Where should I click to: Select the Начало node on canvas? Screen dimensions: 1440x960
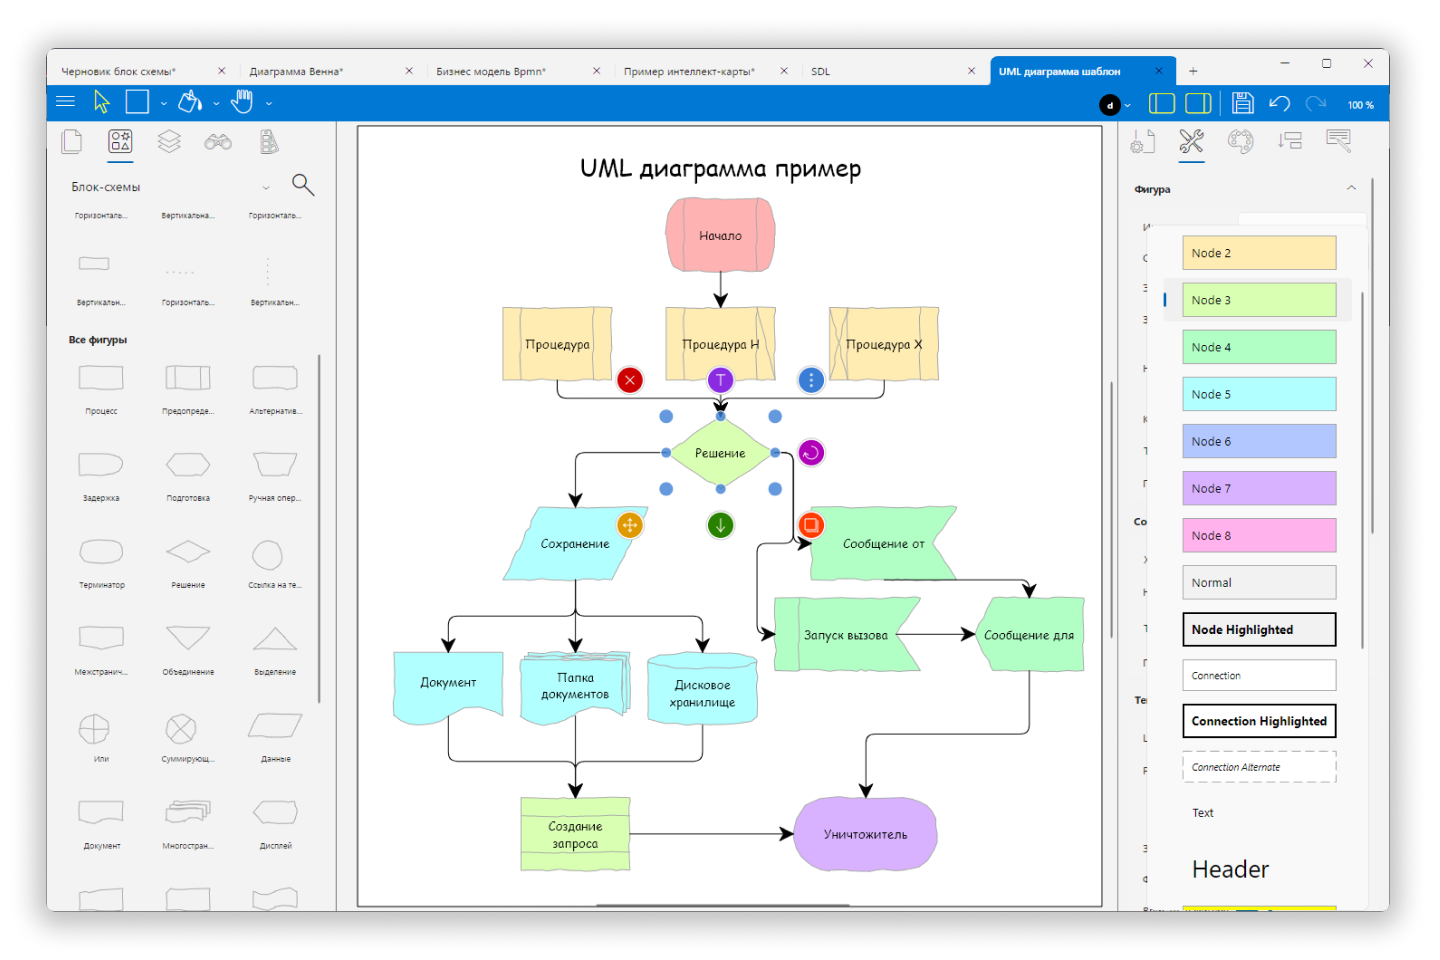(720, 235)
